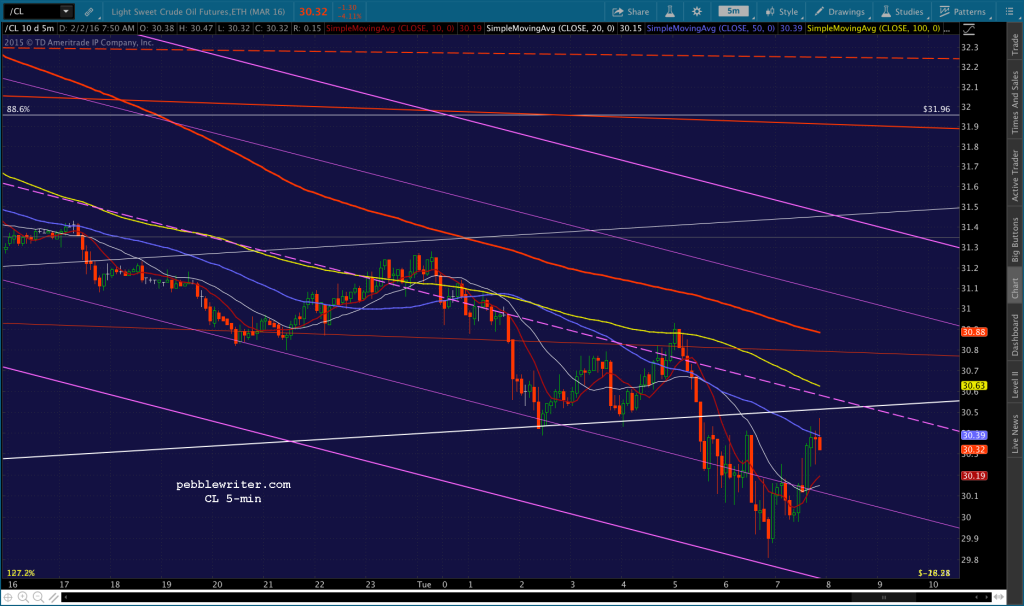This screenshot has height=606, width=1024.
Task: Open the Studies menu
Action: 903,11
